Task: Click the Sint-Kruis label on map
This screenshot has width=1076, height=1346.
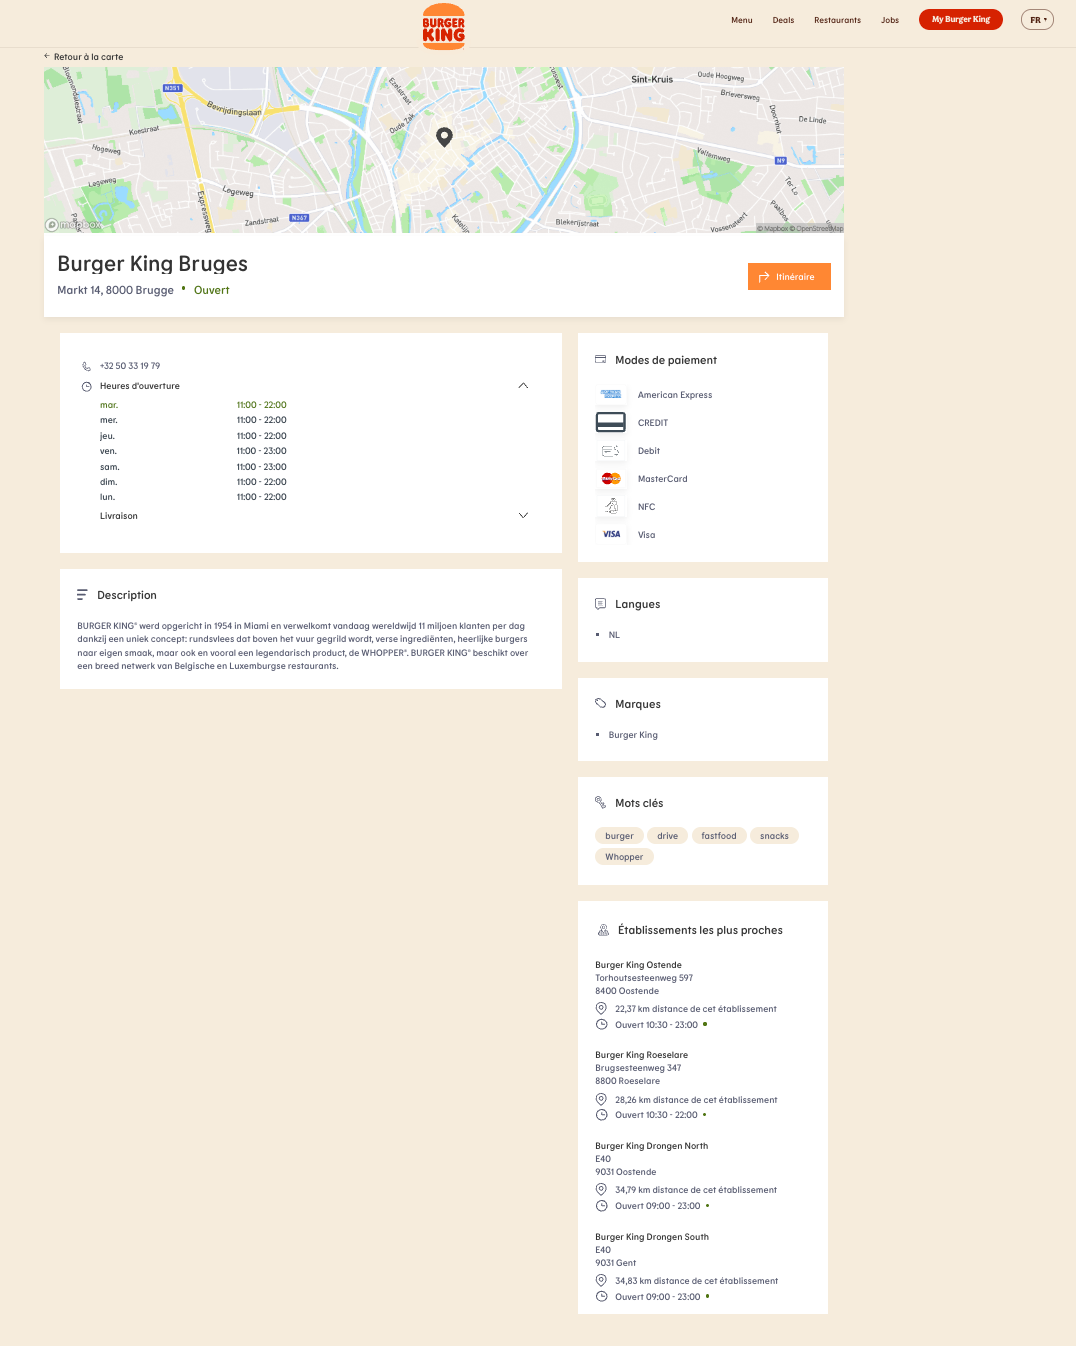Action: point(652,79)
